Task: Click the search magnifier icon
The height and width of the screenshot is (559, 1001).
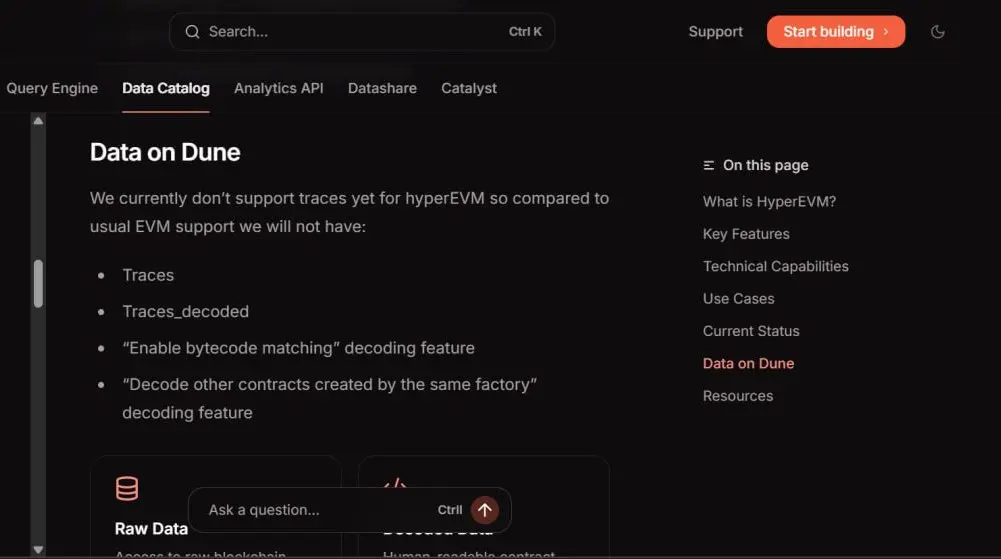Action: [x=192, y=32]
